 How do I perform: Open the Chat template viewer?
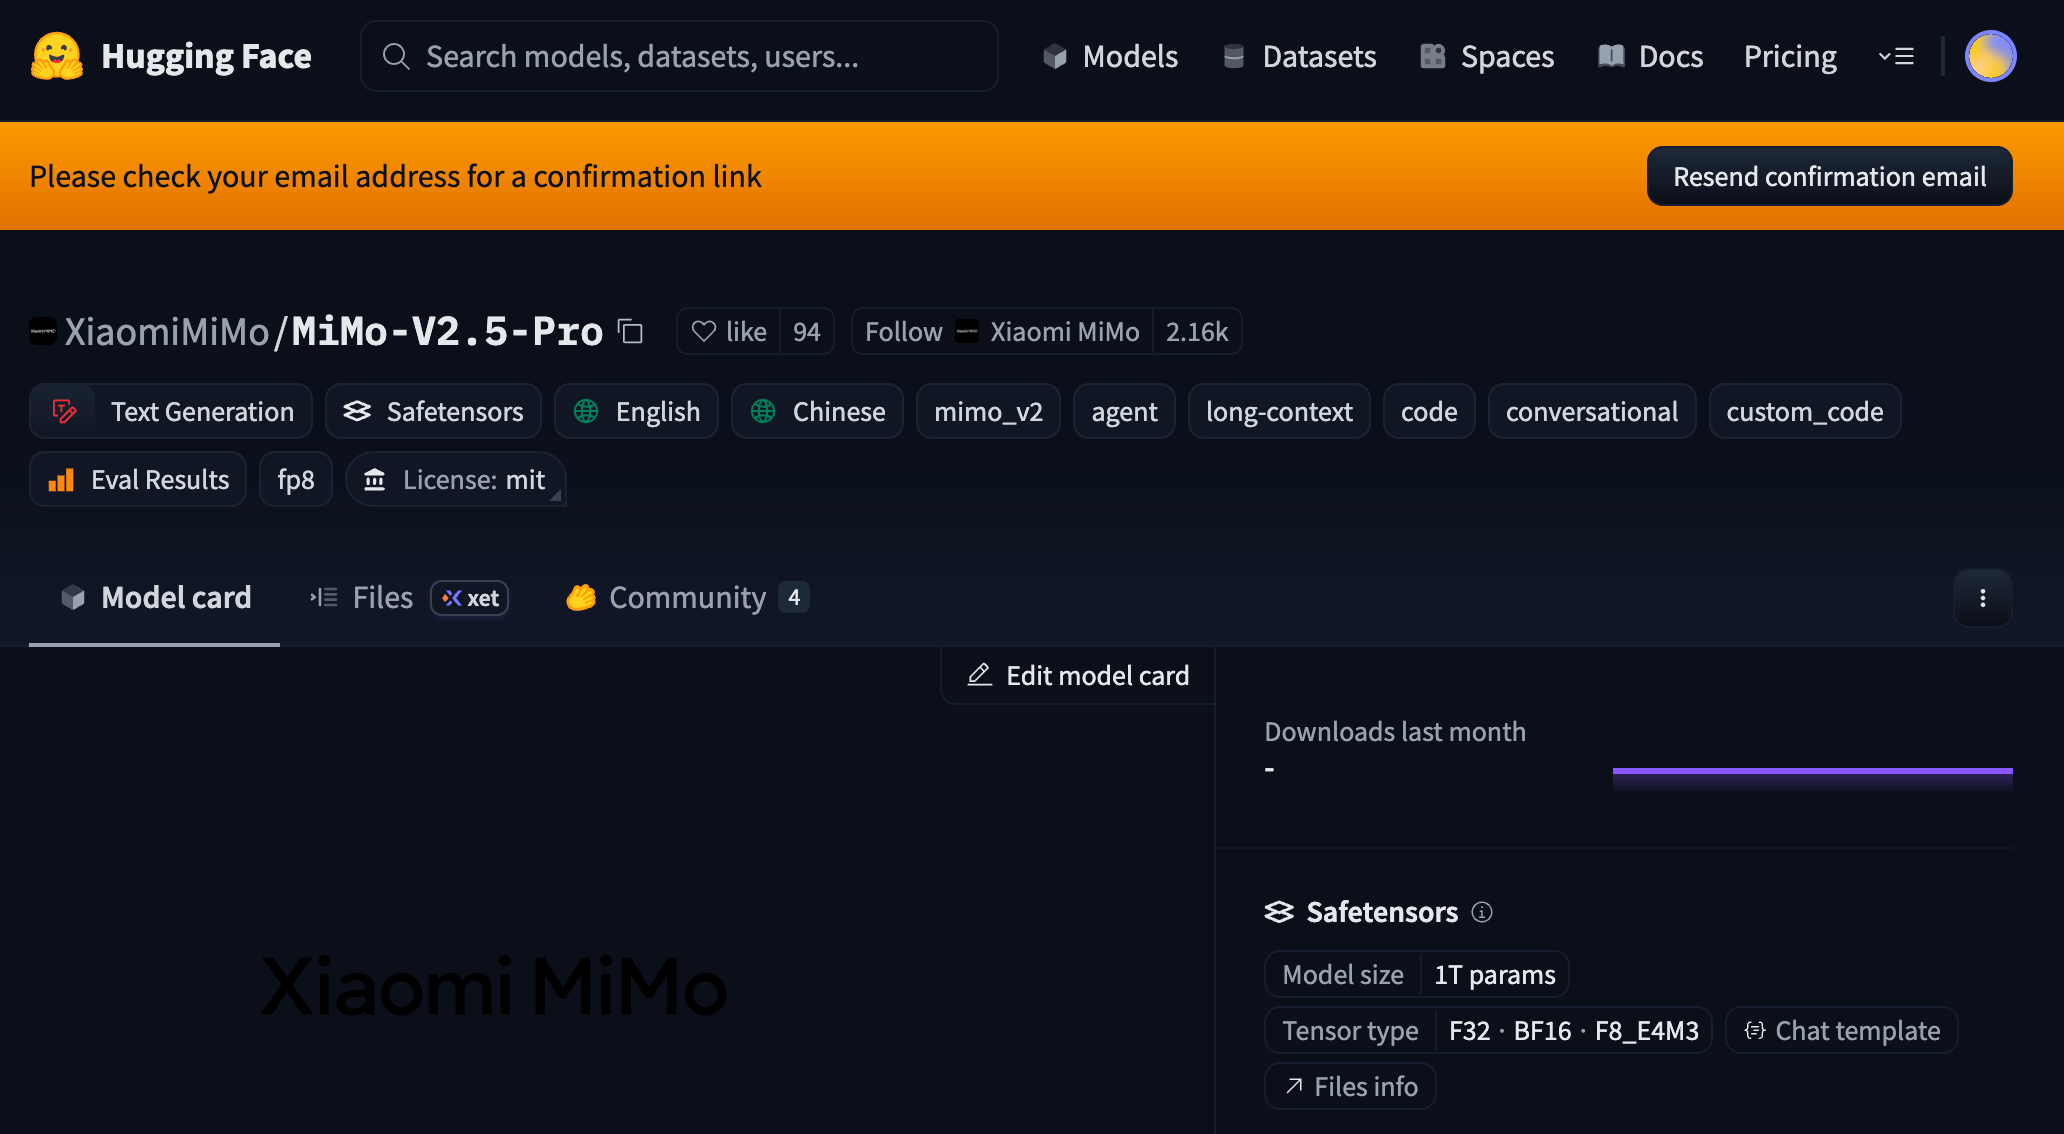point(1842,1030)
